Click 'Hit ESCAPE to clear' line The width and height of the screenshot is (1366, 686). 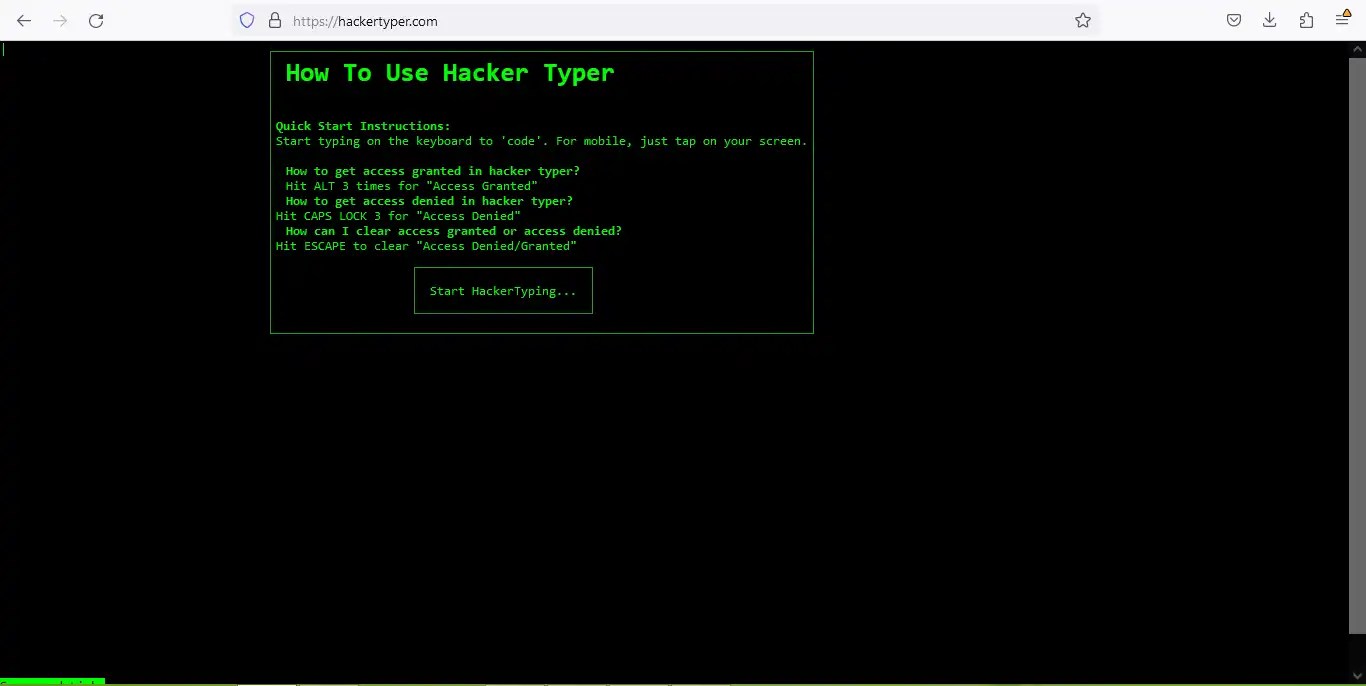[426, 246]
